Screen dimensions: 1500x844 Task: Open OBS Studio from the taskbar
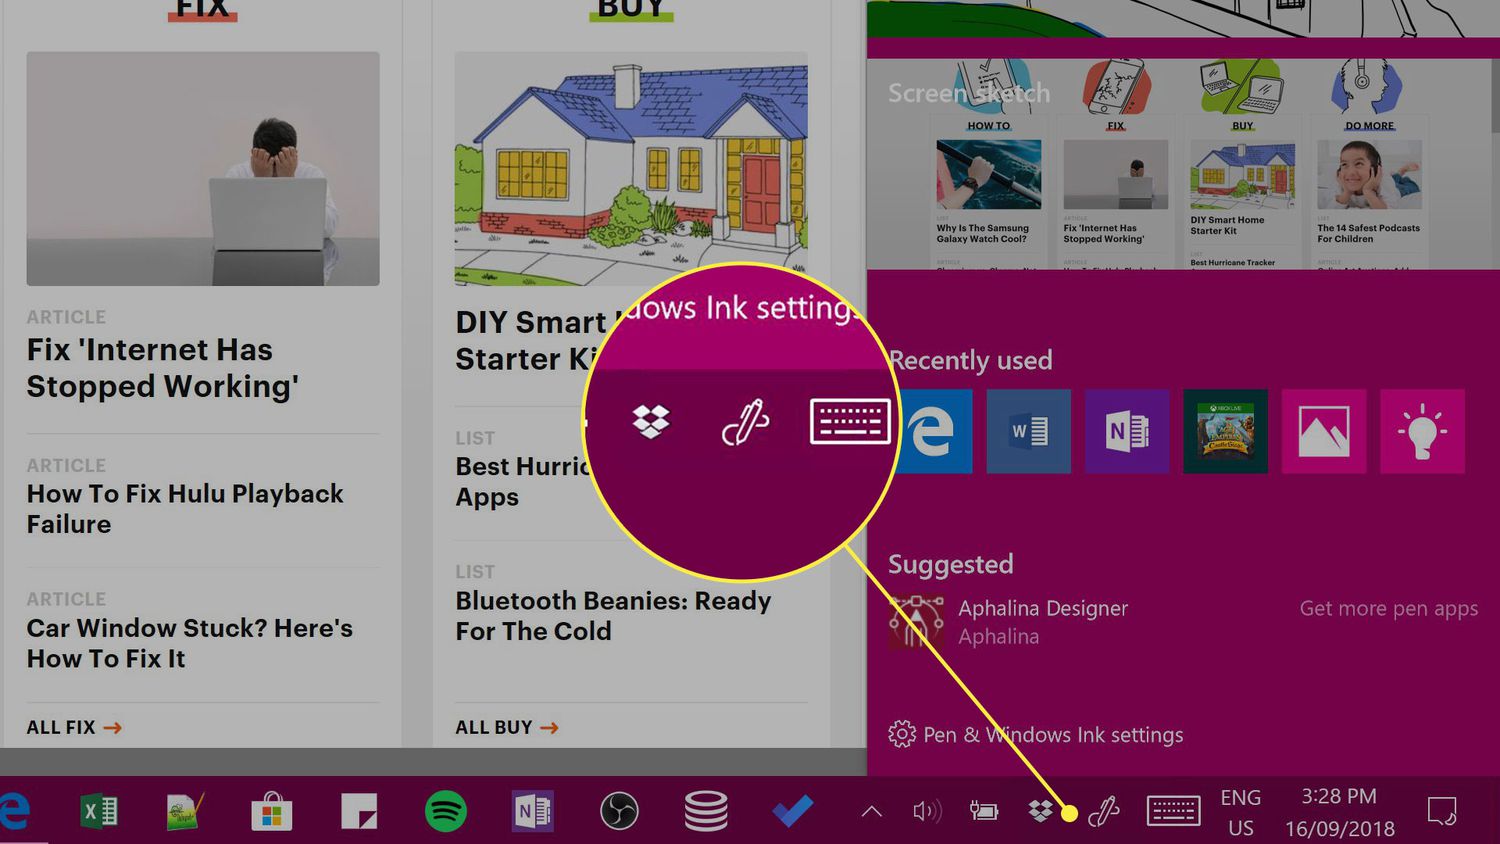click(x=619, y=811)
